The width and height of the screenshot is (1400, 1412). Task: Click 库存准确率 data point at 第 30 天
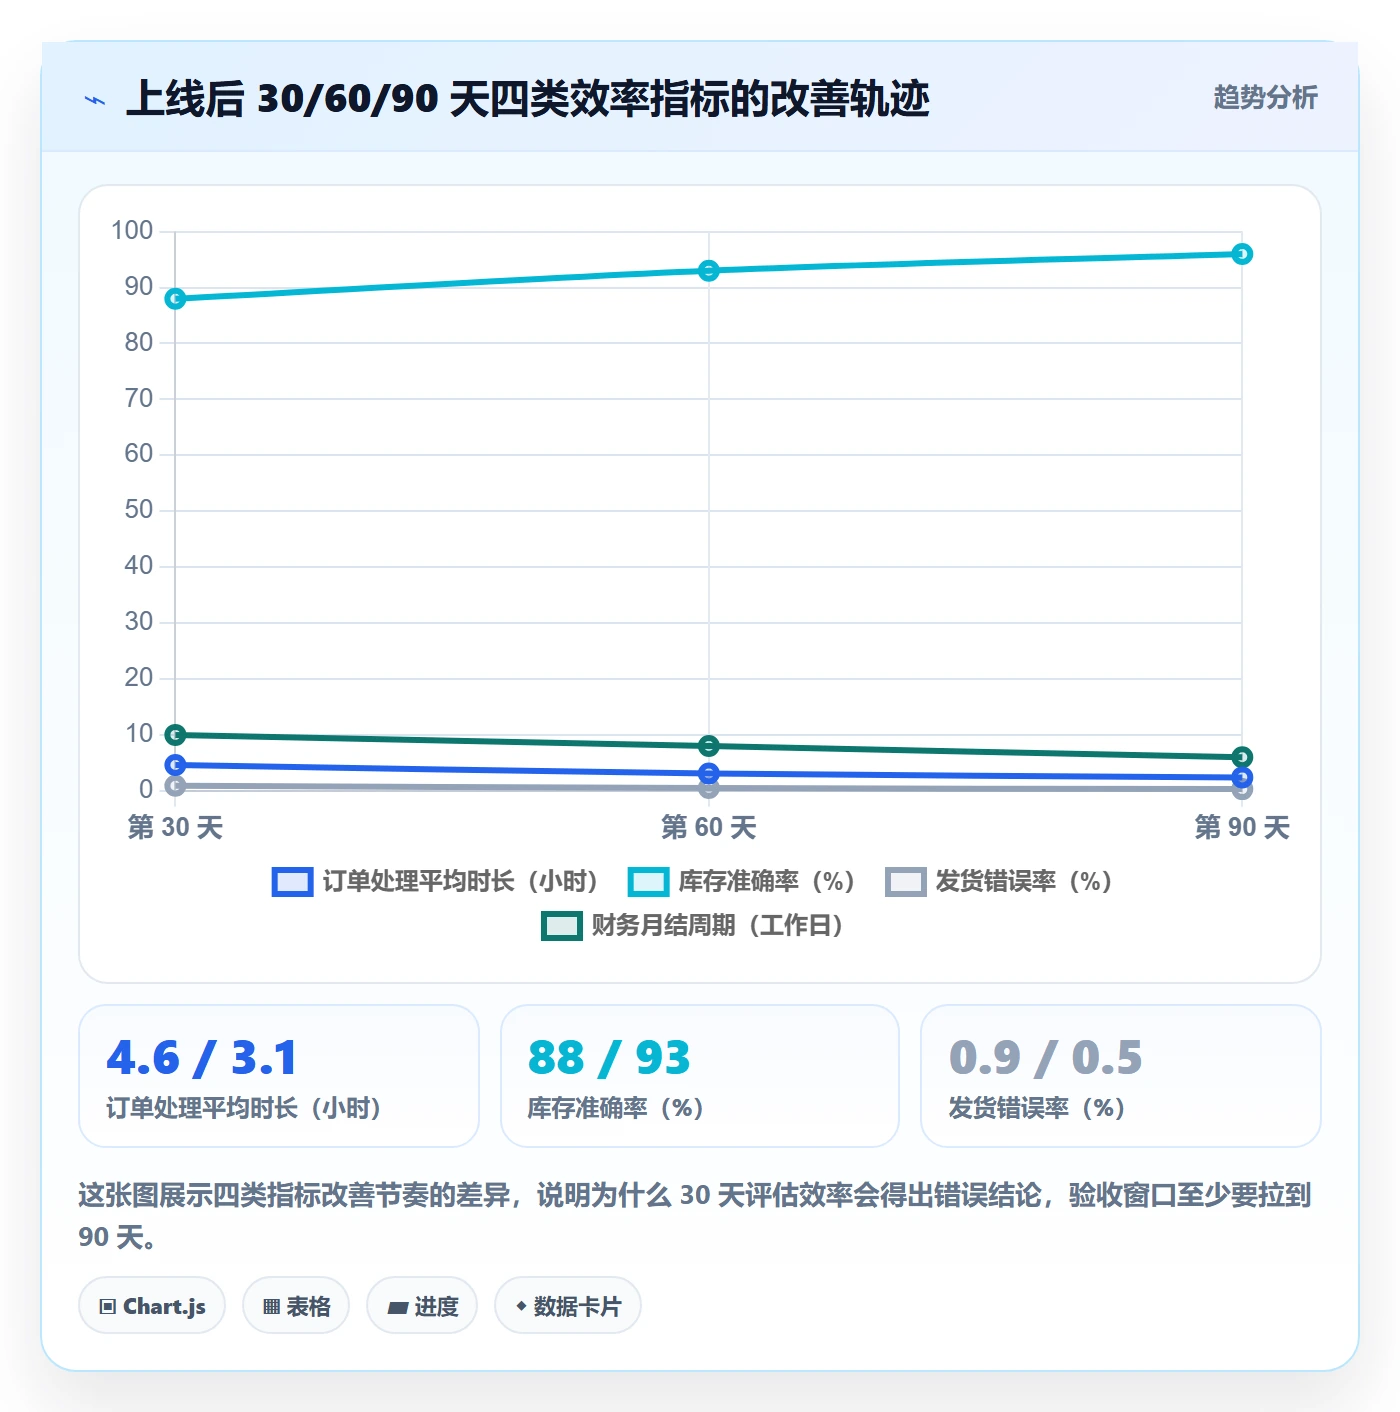pyautogui.click(x=175, y=299)
